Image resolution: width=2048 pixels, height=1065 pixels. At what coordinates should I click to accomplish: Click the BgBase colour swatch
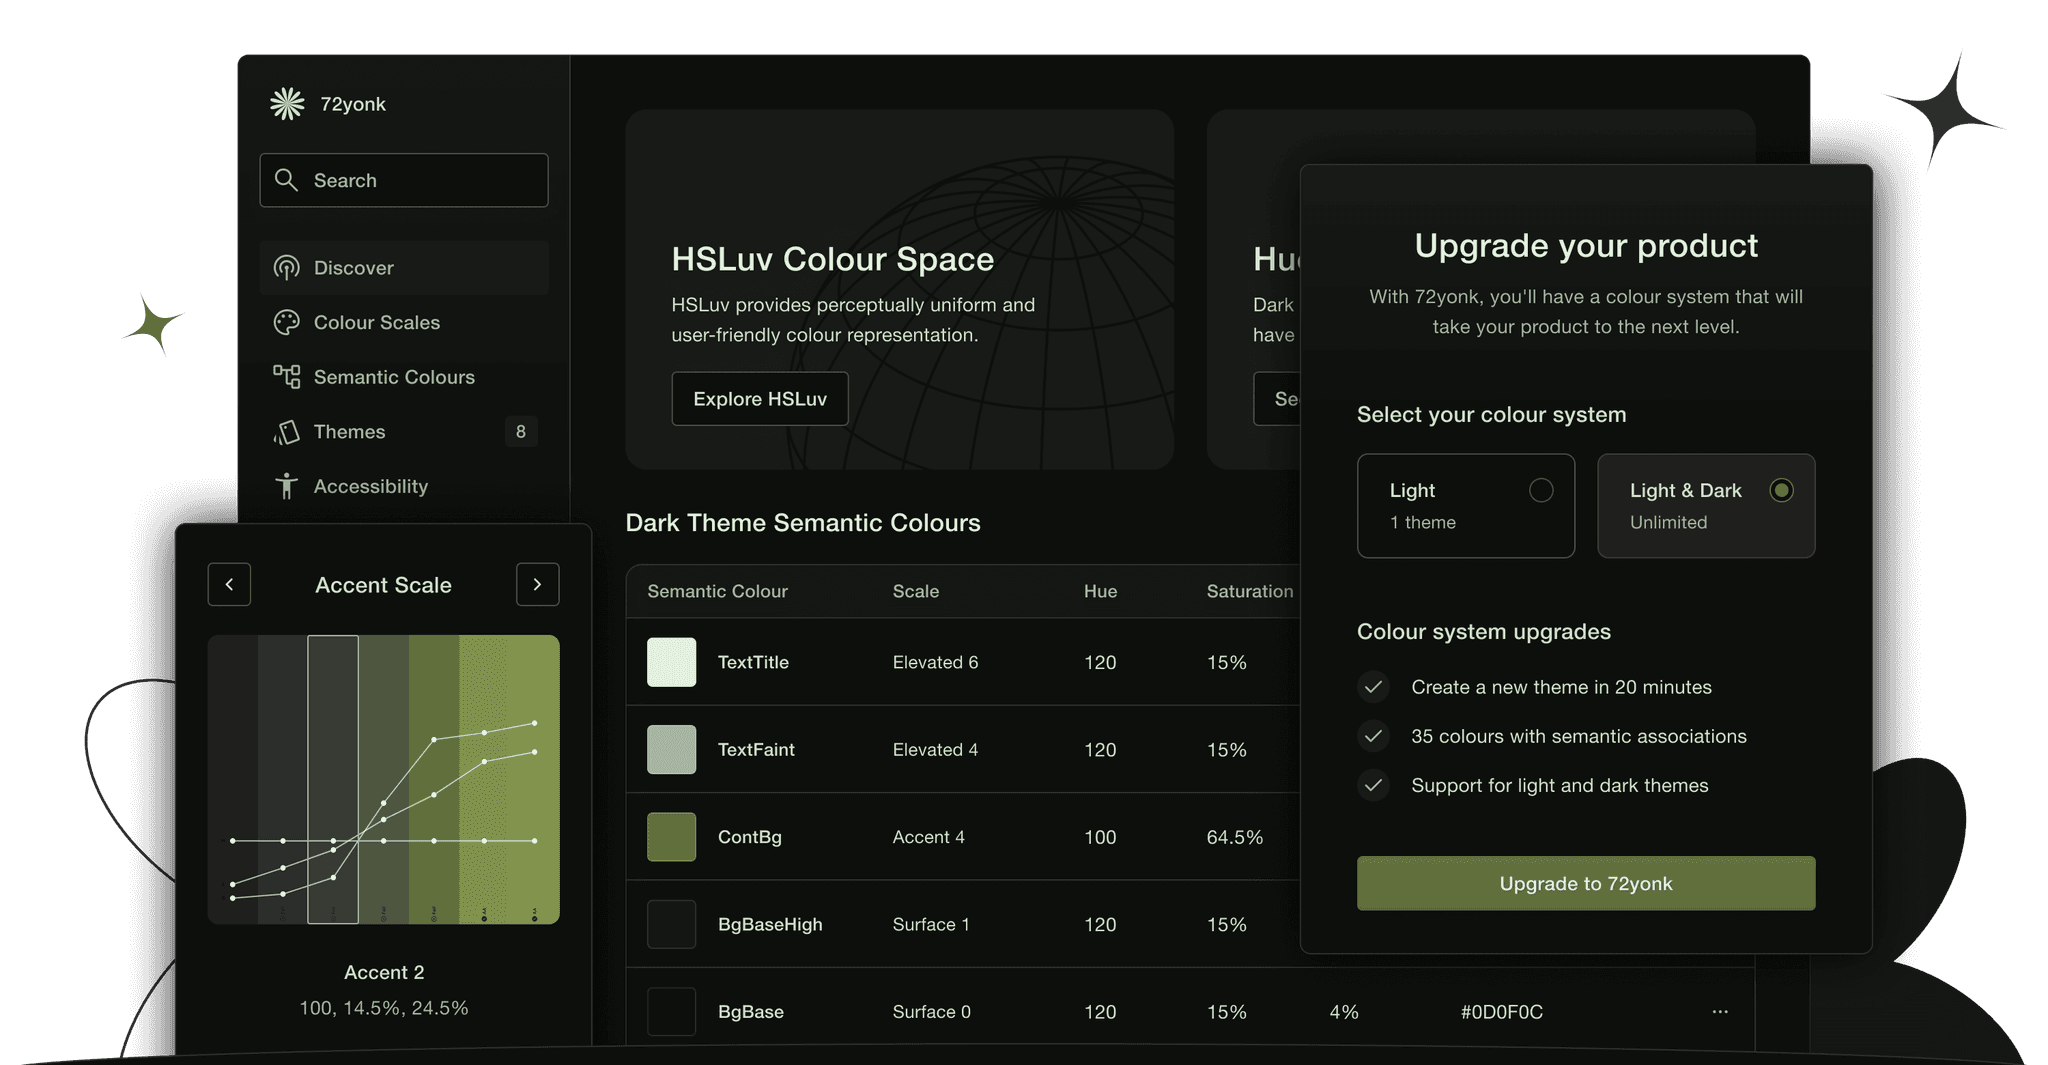[671, 1012]
